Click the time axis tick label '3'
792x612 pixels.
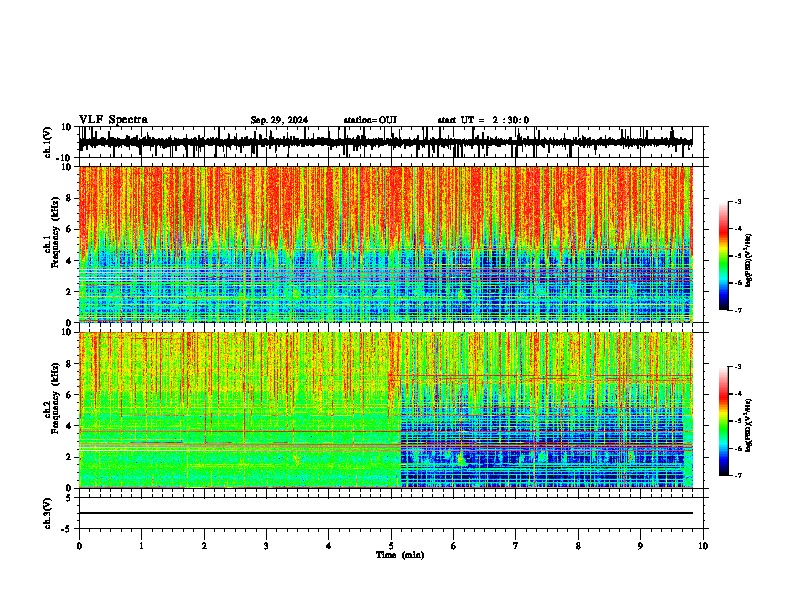coord(266,546)
